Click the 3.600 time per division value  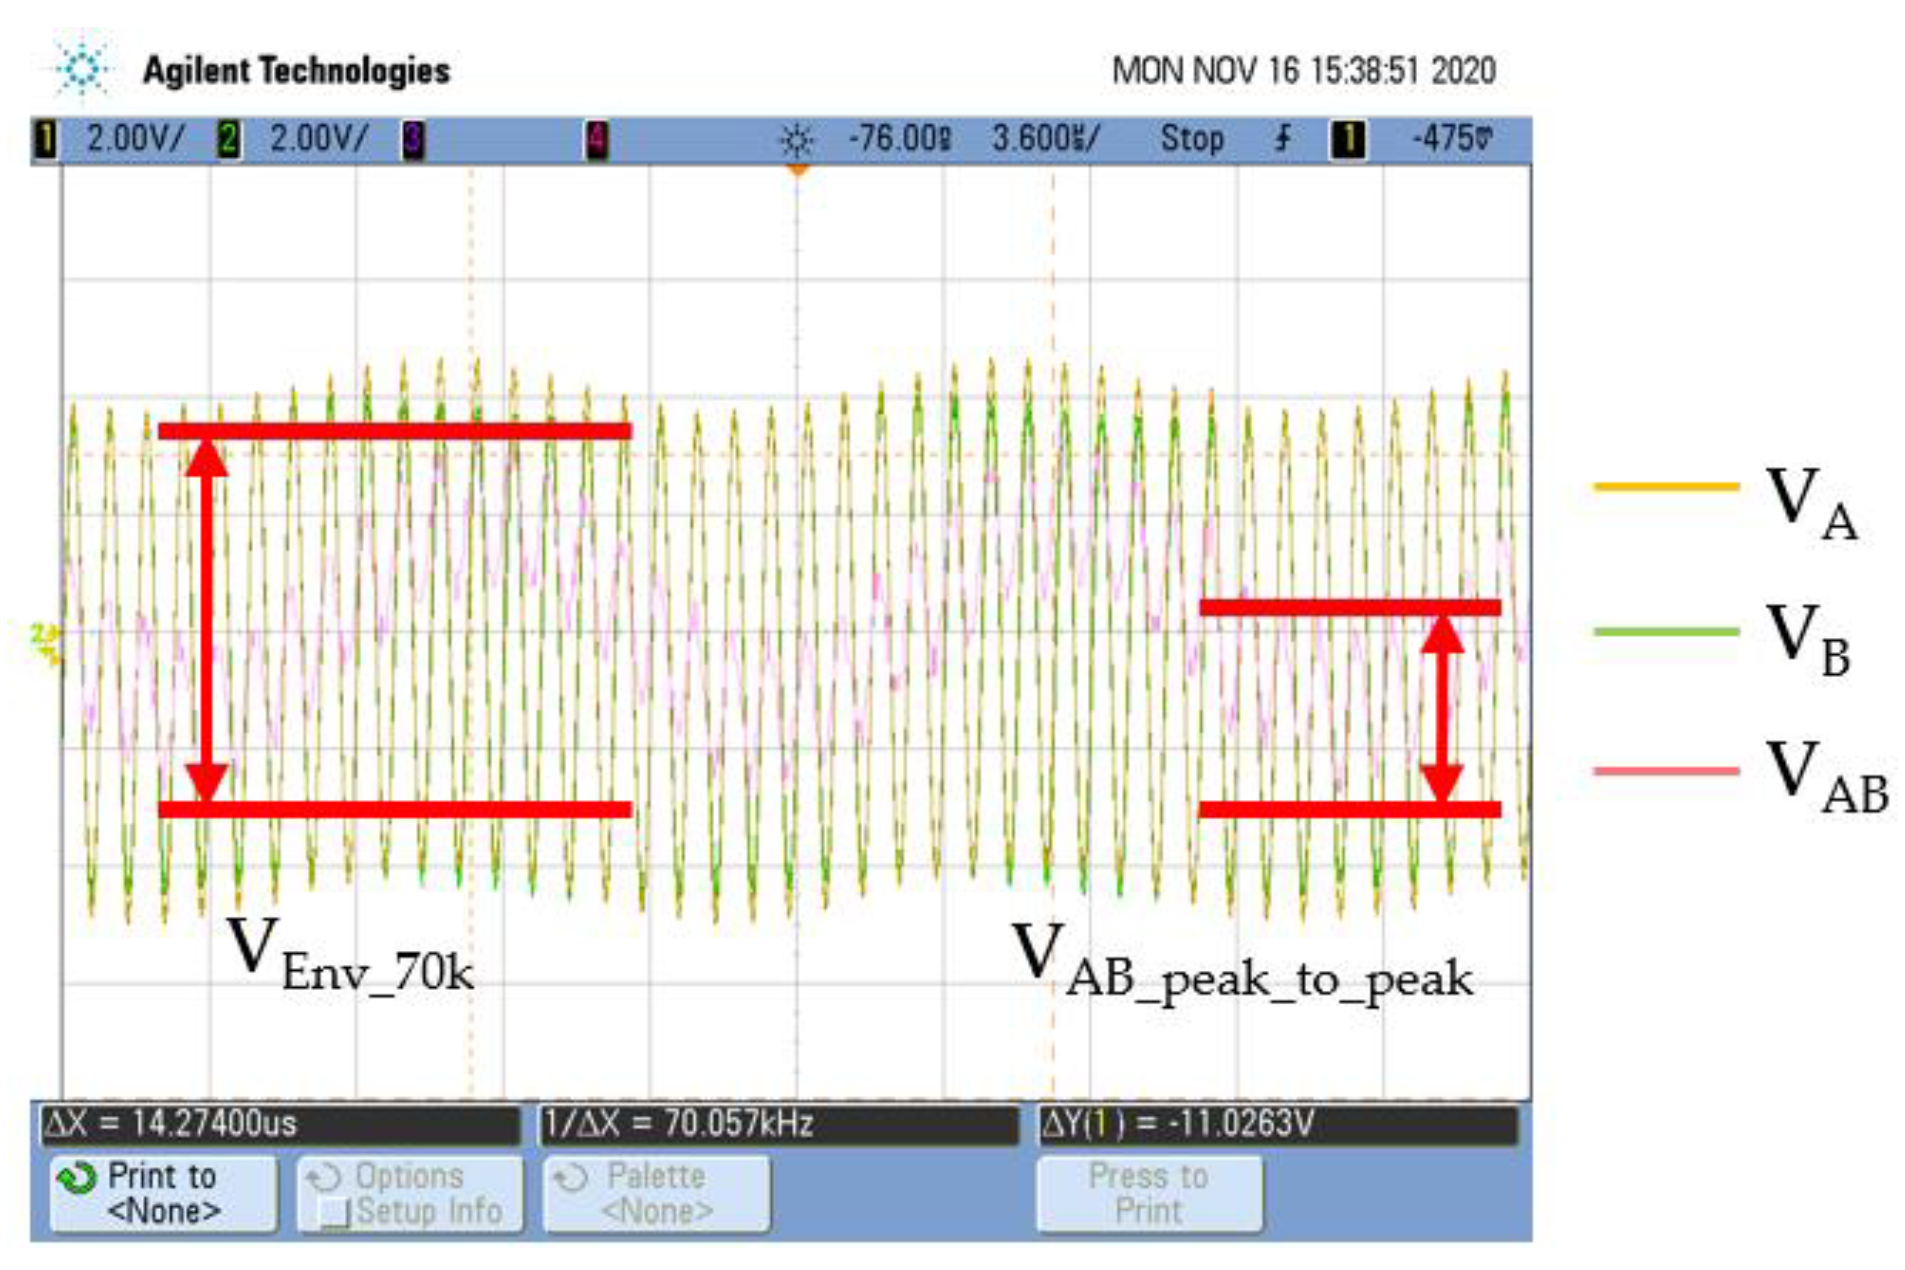pos(1045,138)
